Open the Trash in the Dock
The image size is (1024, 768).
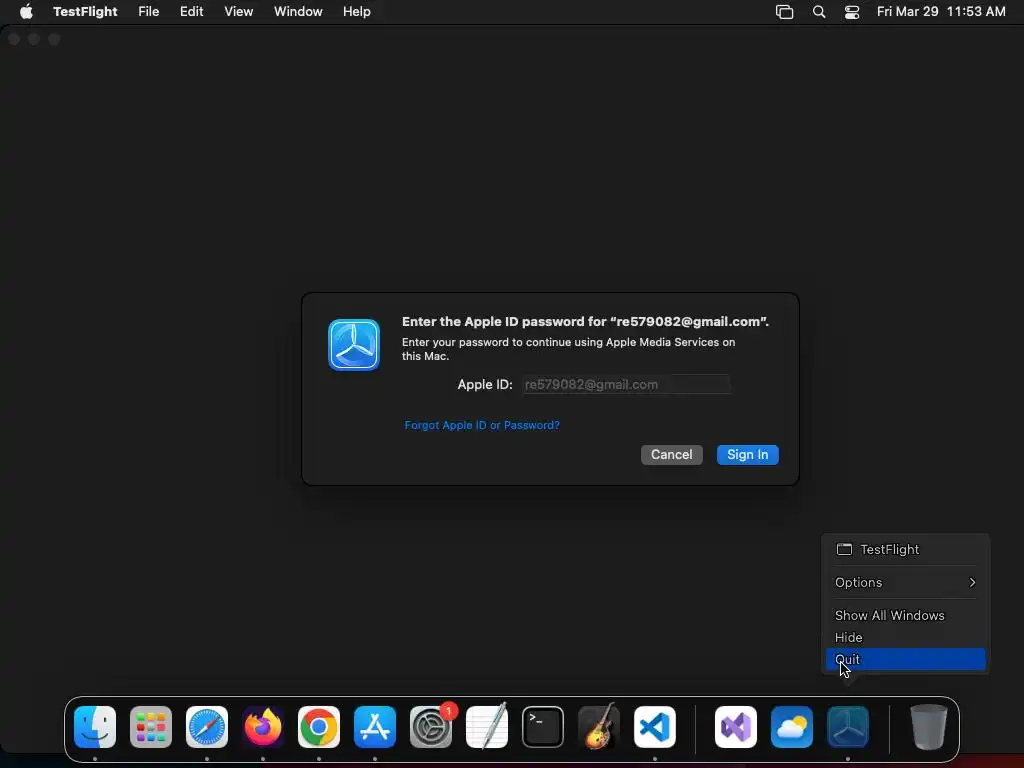coord(929,727)
